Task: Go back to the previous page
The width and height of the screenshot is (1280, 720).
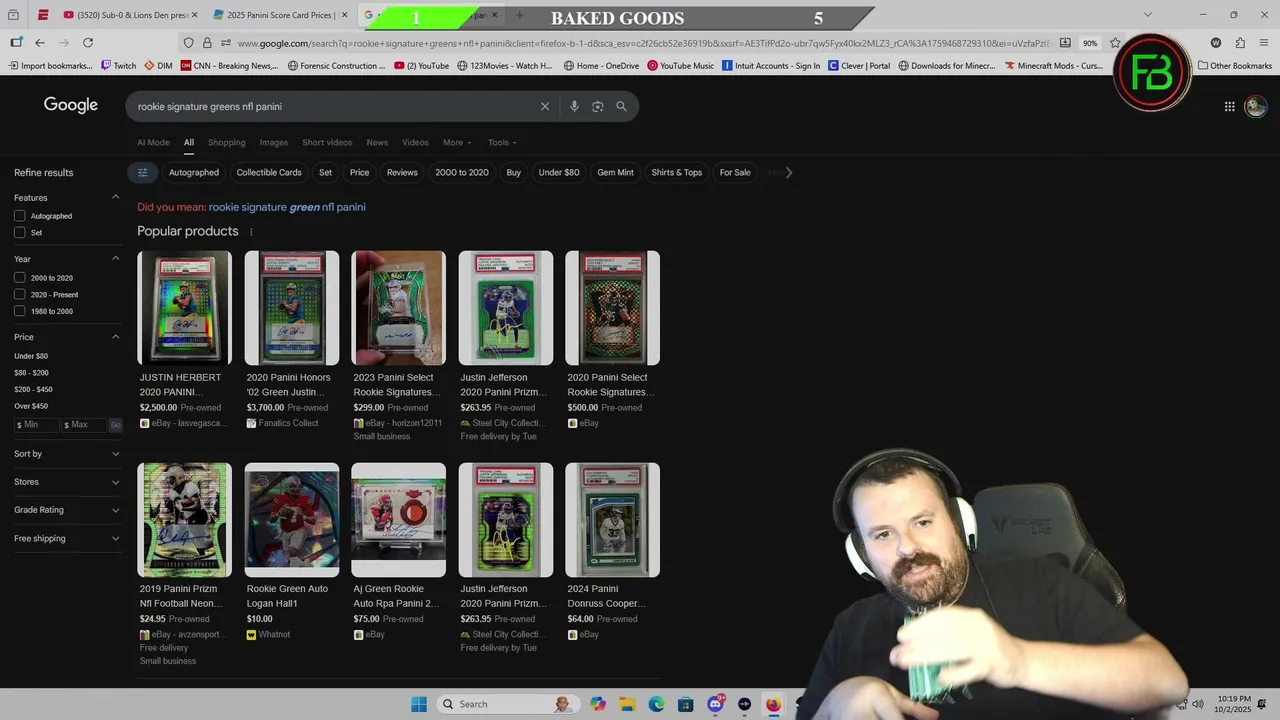Action: pos(40,43)
